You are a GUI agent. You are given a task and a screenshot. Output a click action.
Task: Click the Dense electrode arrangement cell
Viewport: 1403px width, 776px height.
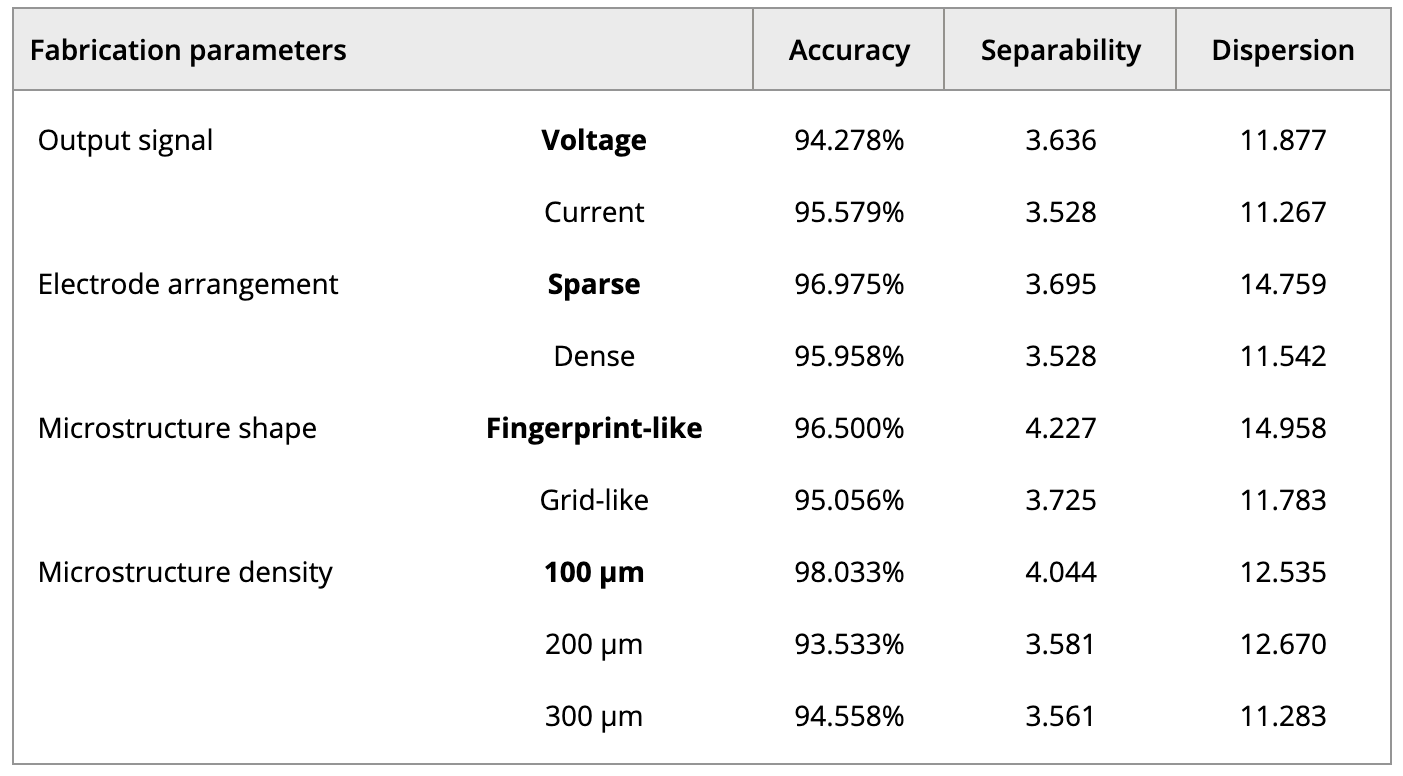point(594,356)
